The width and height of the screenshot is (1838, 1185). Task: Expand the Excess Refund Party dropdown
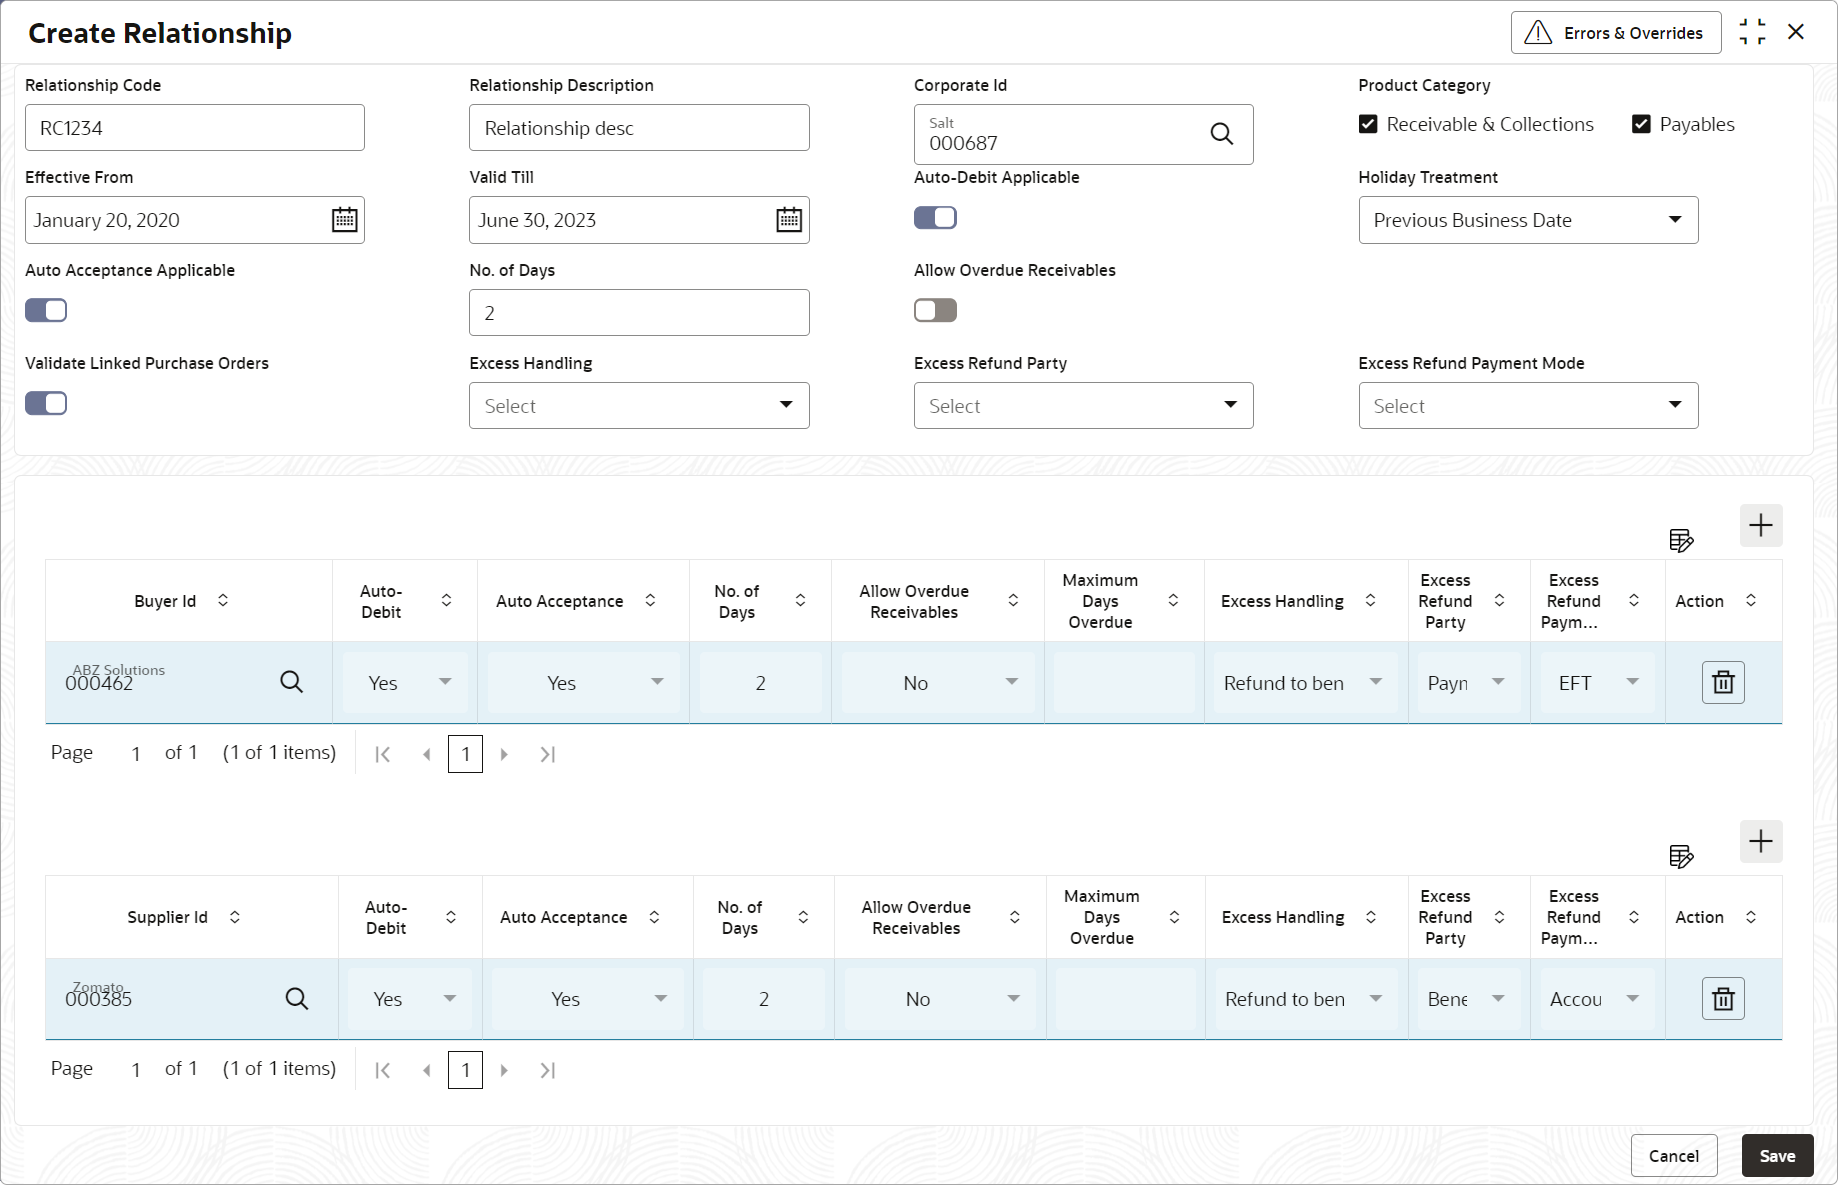point(1083,406)
